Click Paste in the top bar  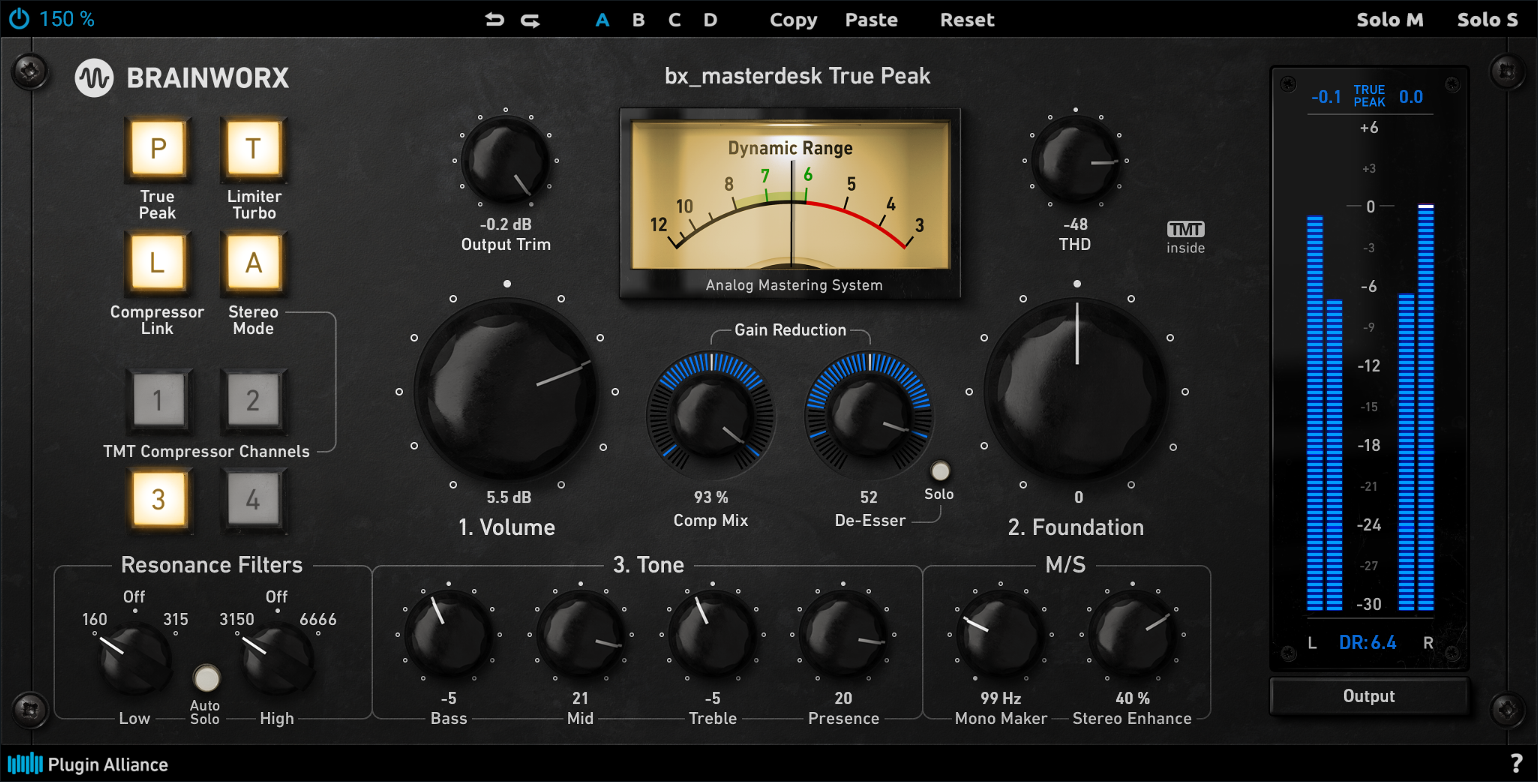[x=871, y=19]
